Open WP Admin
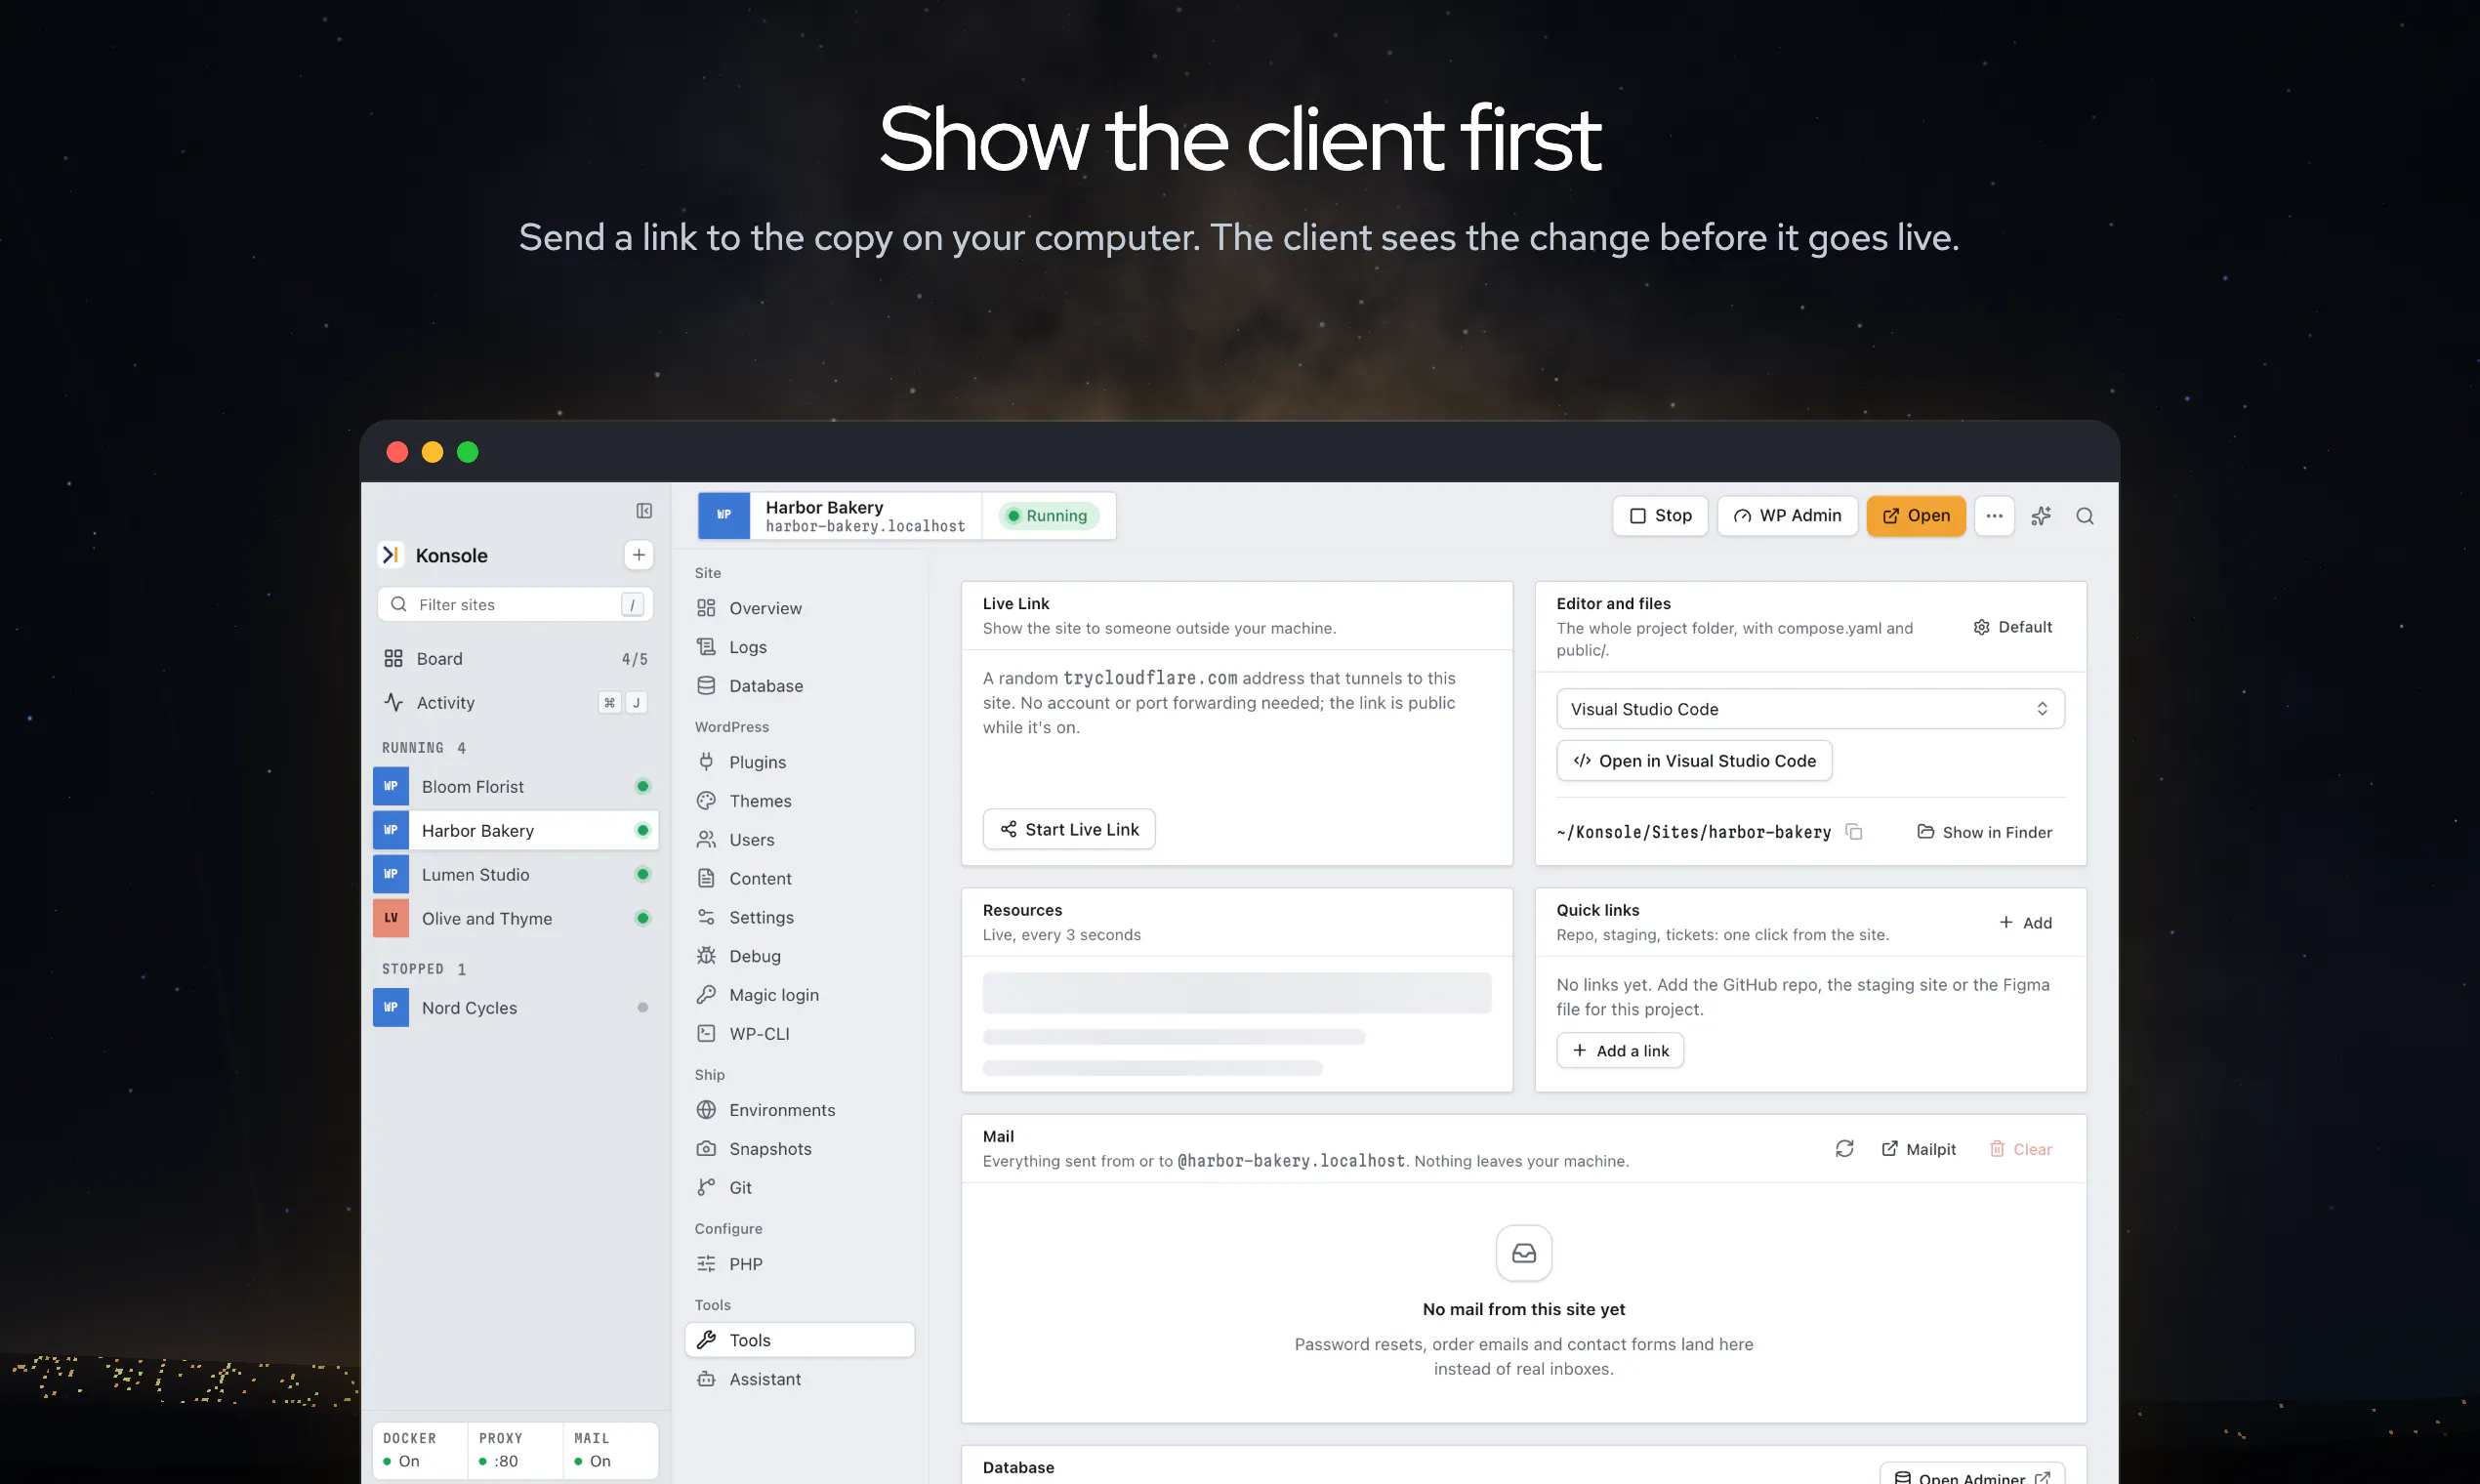The width and height of the screenshot is (2480, 1484). [1787, 516]
